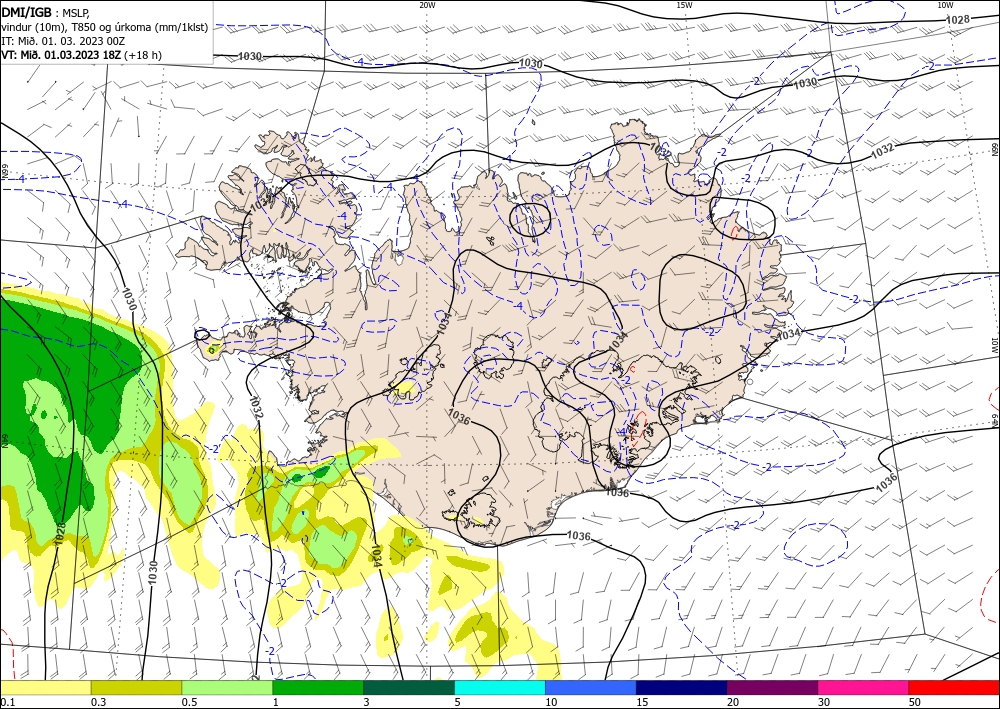The image size is (1000, 709).
Task: Click the yellow 0.1–0.3 mm legend swatch
Action: click(x=45, y=687)
